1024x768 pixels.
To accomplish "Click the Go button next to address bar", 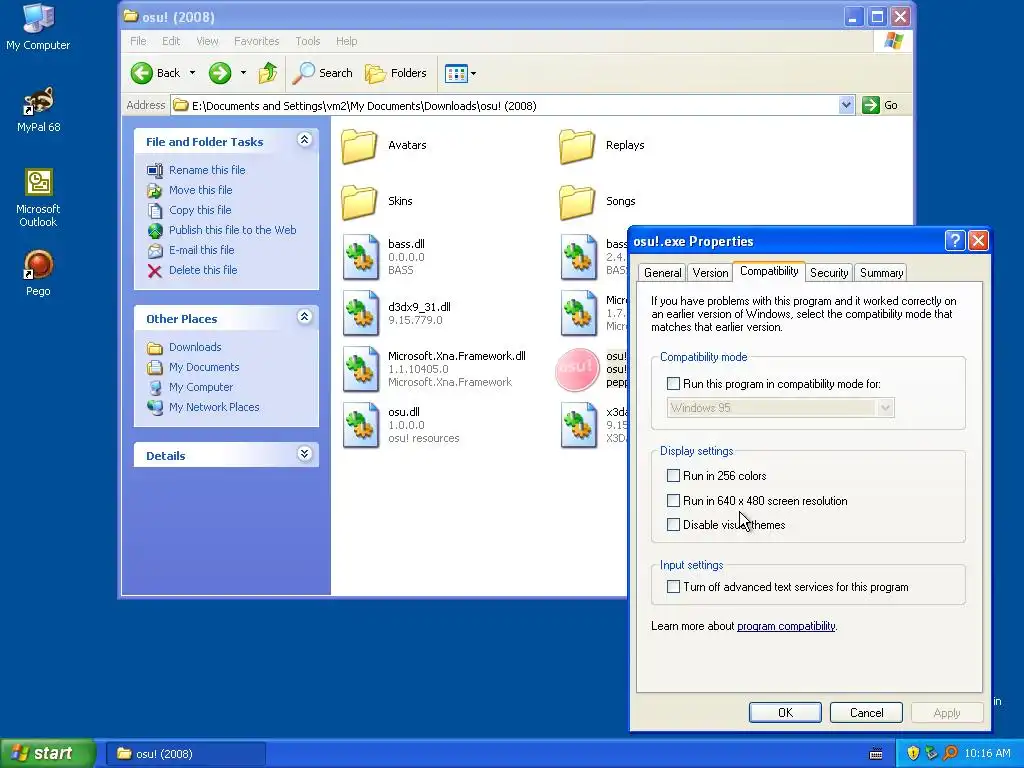I will [880, 105].
